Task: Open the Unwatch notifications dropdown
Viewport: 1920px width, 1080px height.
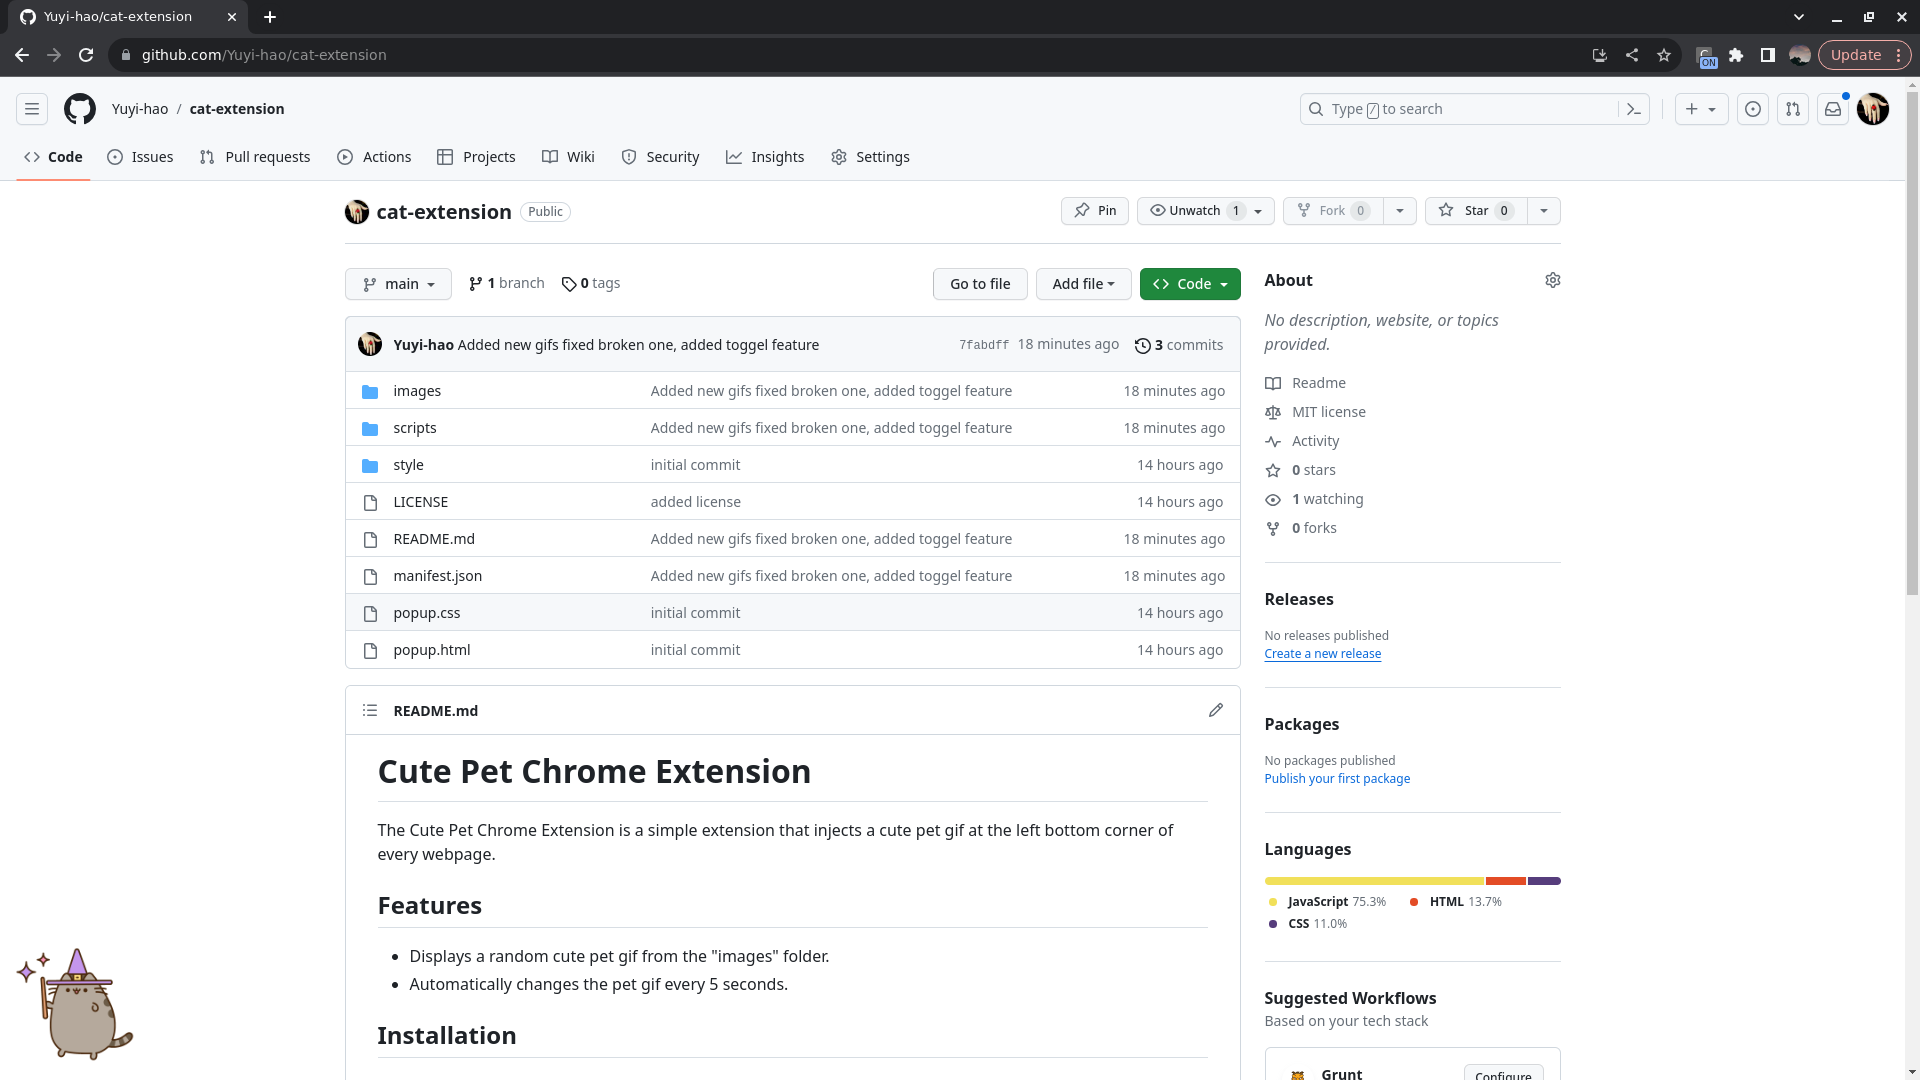Action: [1206, 211]
